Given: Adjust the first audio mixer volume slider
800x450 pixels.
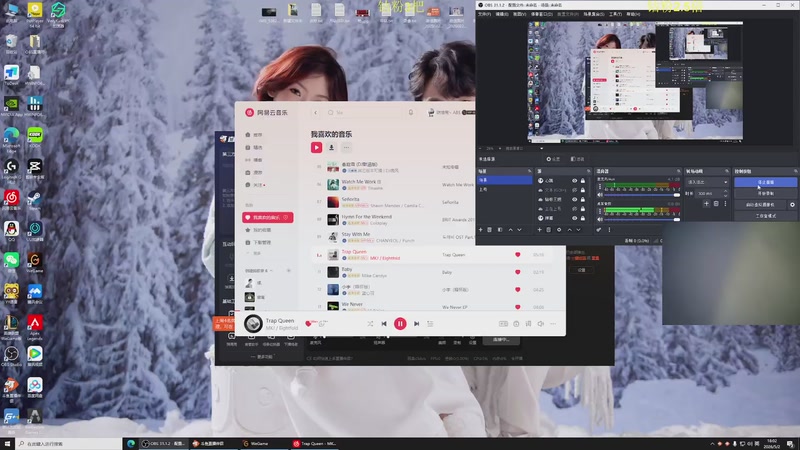Looking at the screenshot, I should pos(640,195).
